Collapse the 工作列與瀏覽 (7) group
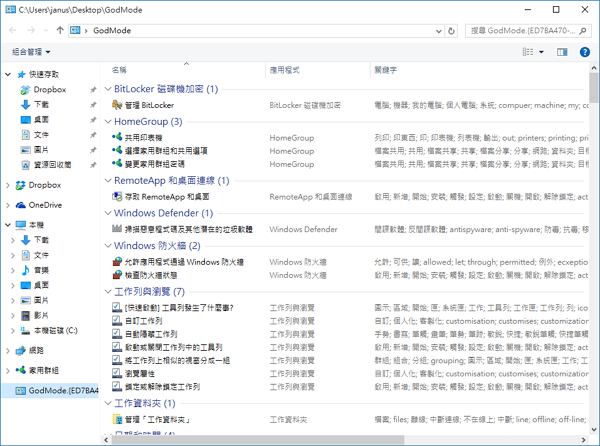The width and height of the screenshot is (600, 446). pyautogui.click(x=108, y=291)
